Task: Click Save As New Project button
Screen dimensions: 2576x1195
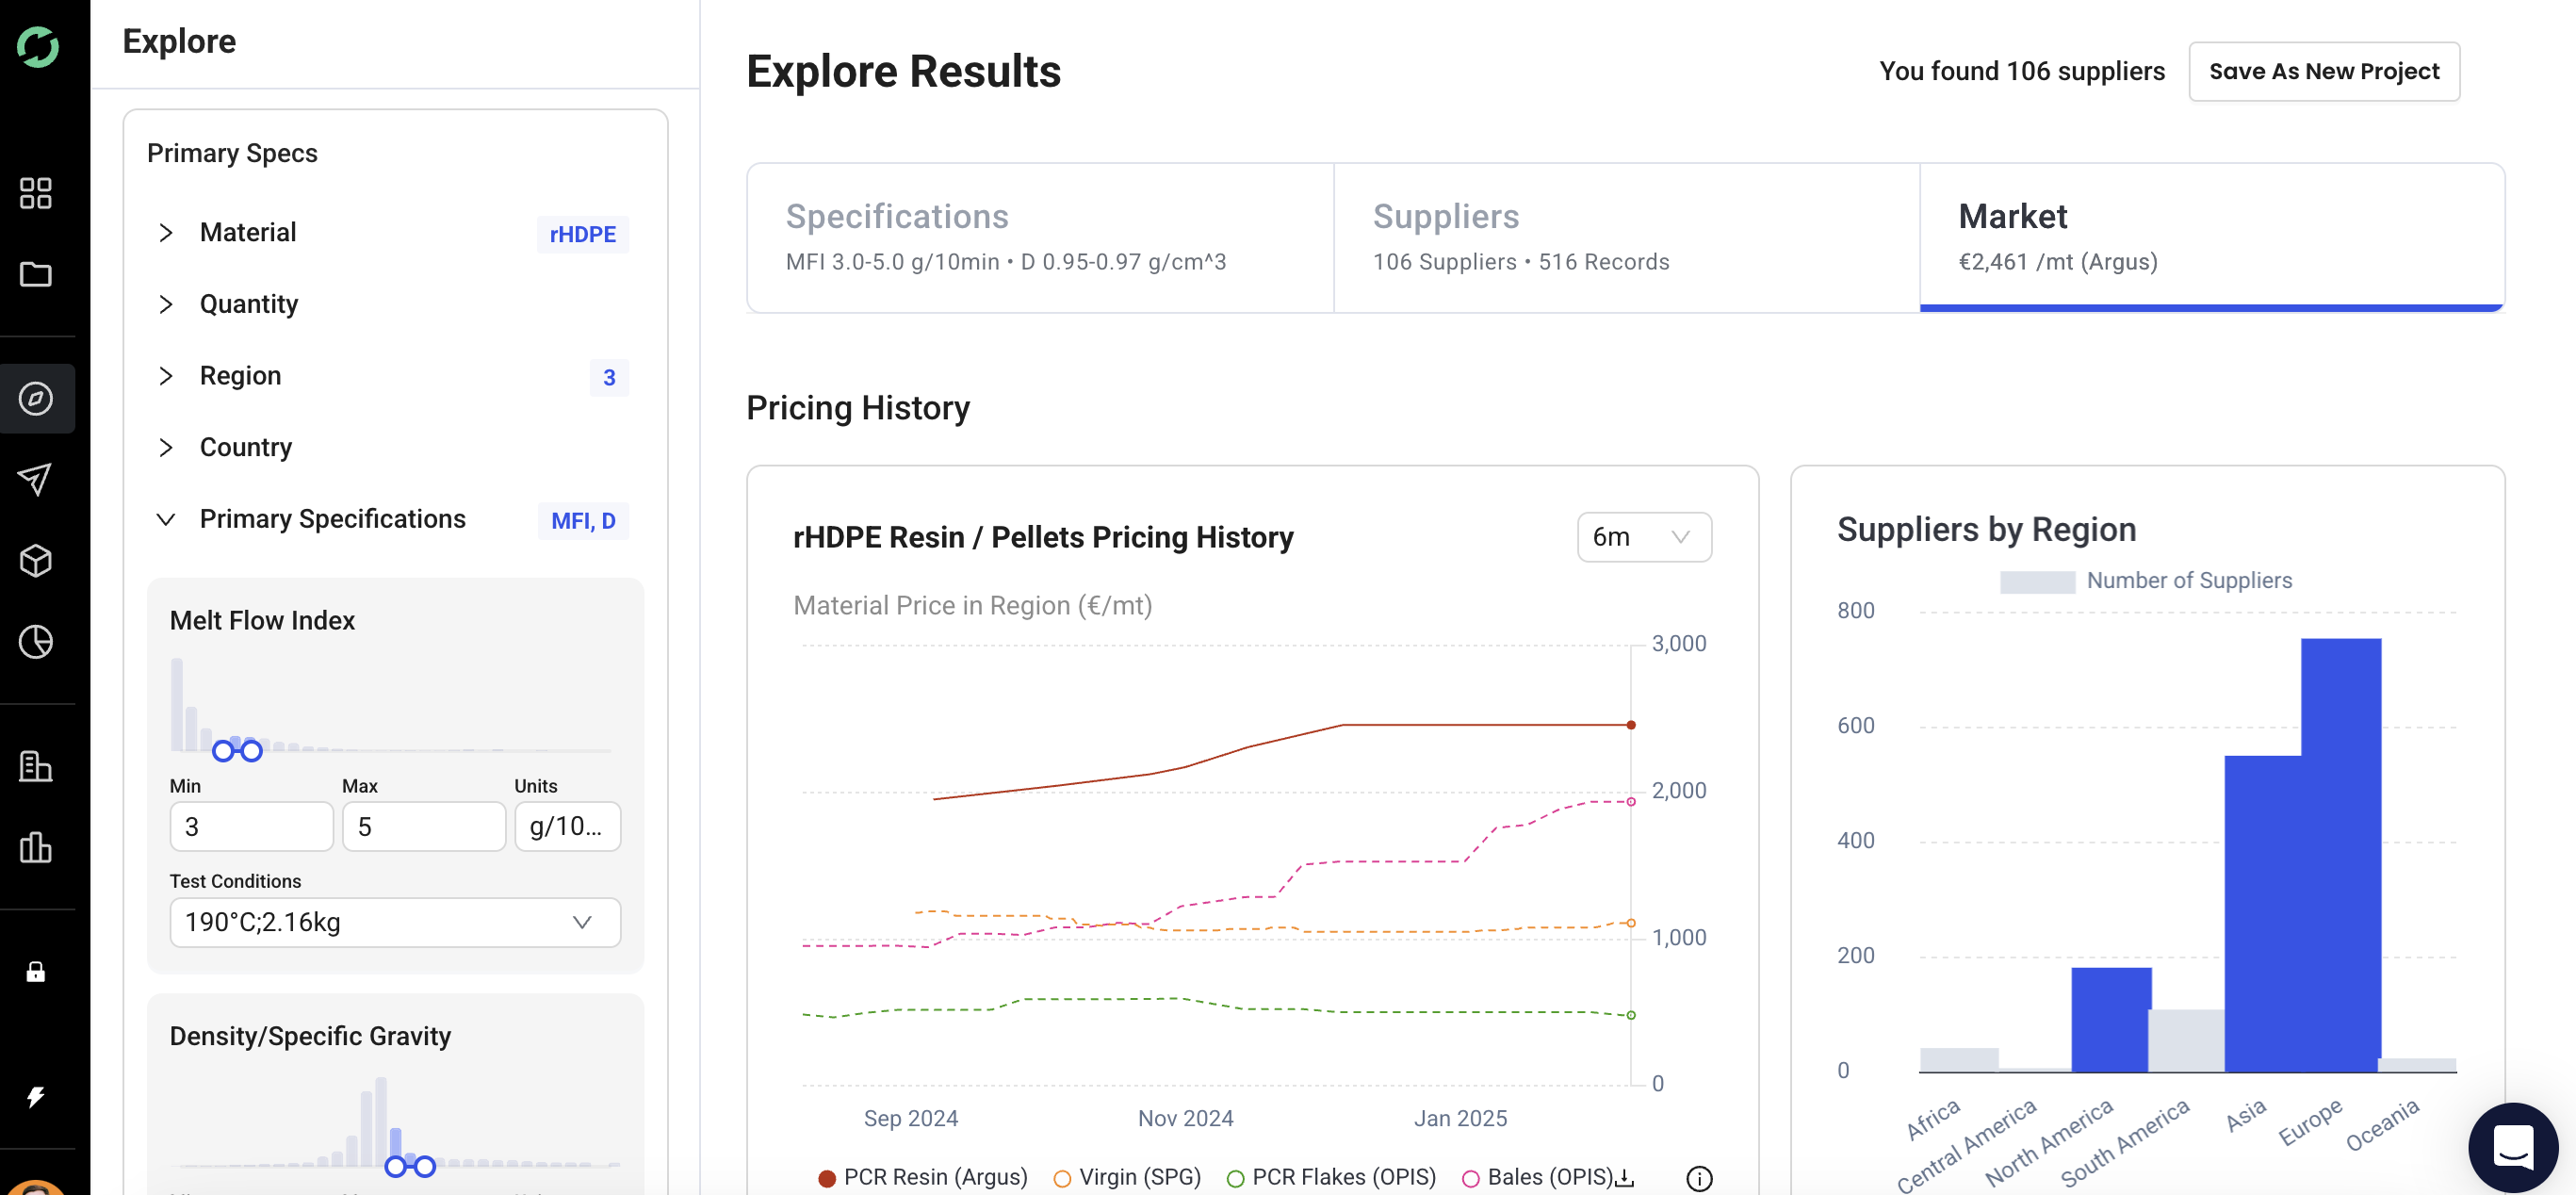Action: 2324,71
